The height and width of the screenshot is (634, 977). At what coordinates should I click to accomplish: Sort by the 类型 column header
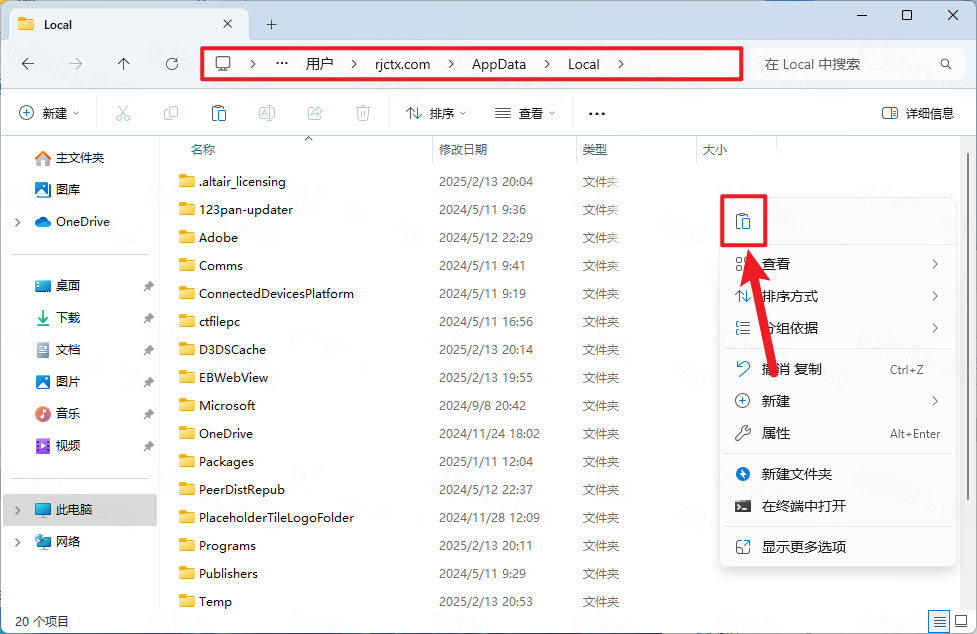pos(594,149)
